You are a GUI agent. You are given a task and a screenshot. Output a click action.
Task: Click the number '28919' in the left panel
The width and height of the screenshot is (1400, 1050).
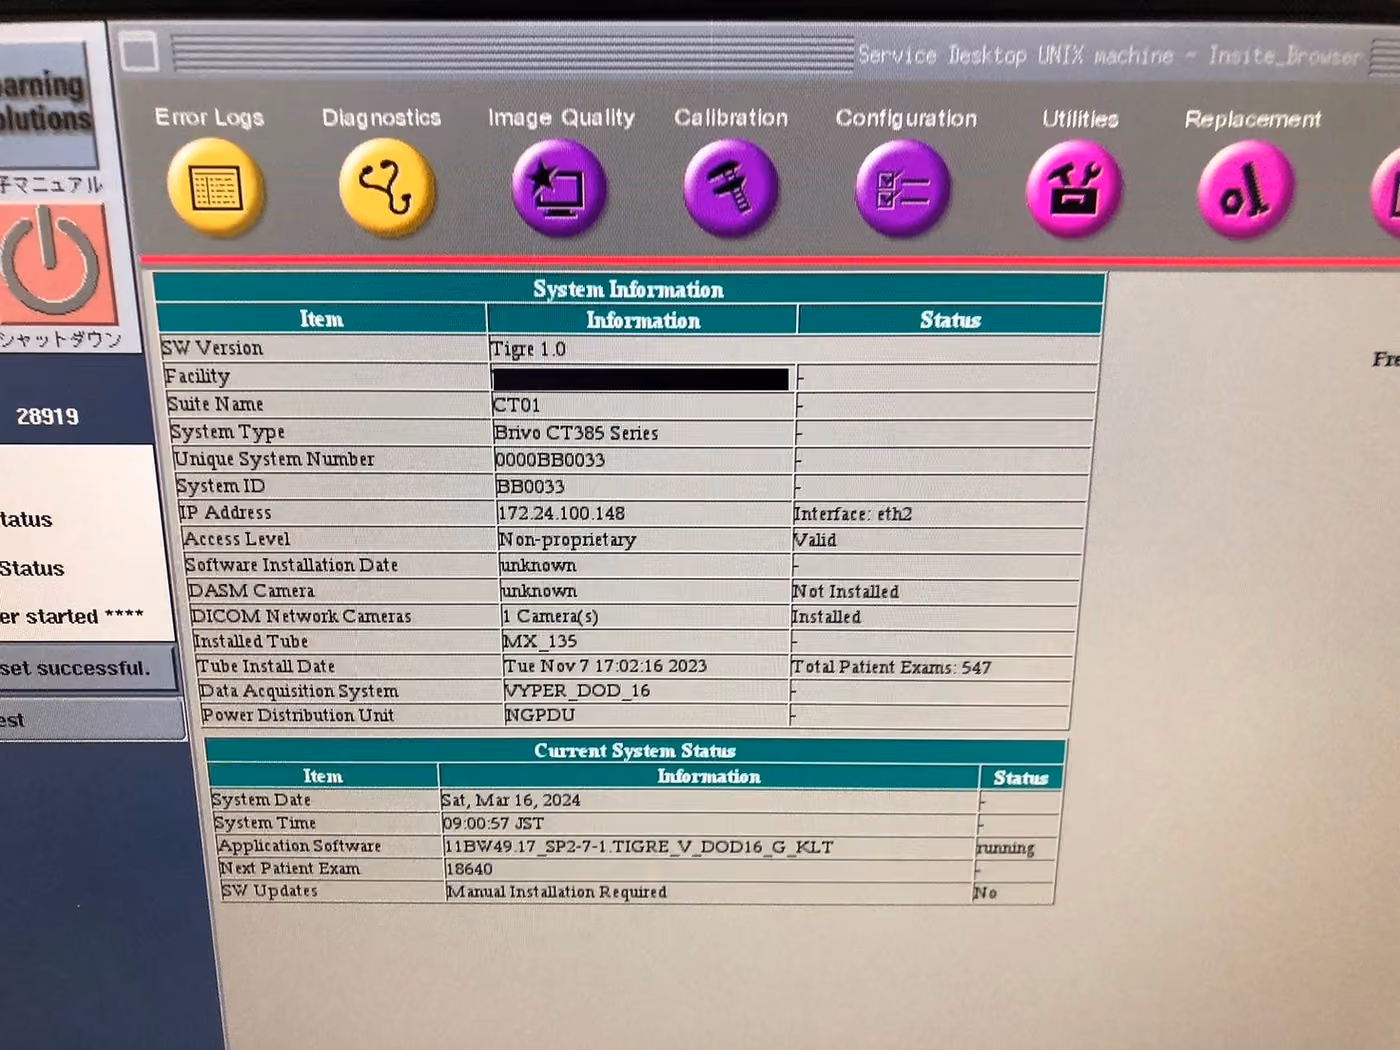[47, 416]
